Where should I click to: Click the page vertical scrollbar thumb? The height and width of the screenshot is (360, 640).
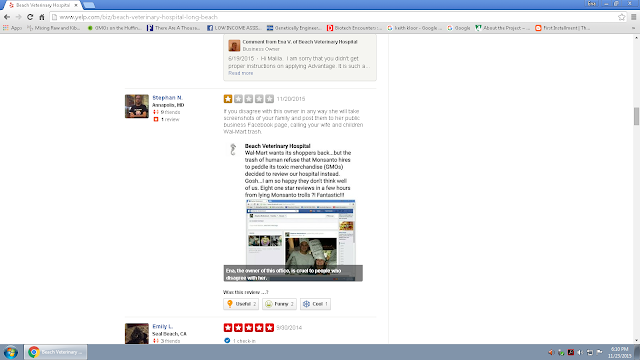click(x=636, y=116)
